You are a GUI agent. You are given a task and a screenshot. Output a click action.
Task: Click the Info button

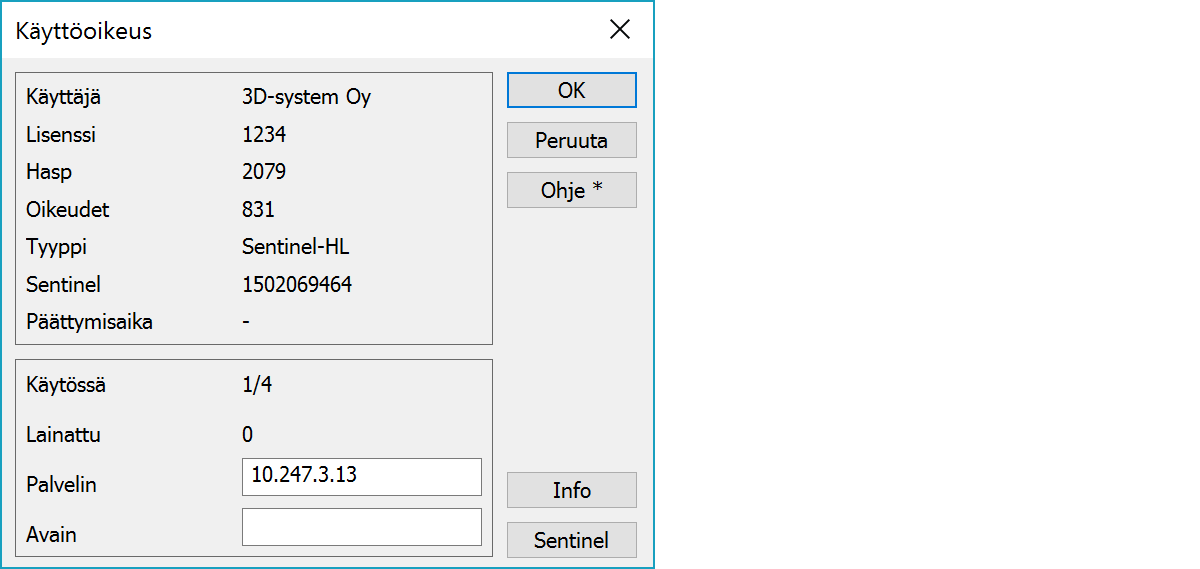tap(571, 490)
